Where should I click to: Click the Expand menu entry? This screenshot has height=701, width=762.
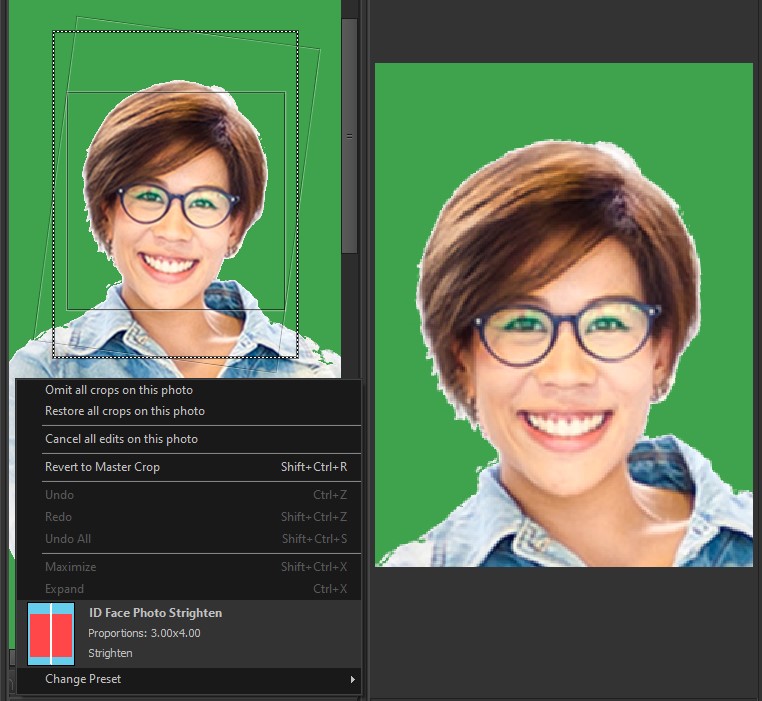tap(64, 589)
